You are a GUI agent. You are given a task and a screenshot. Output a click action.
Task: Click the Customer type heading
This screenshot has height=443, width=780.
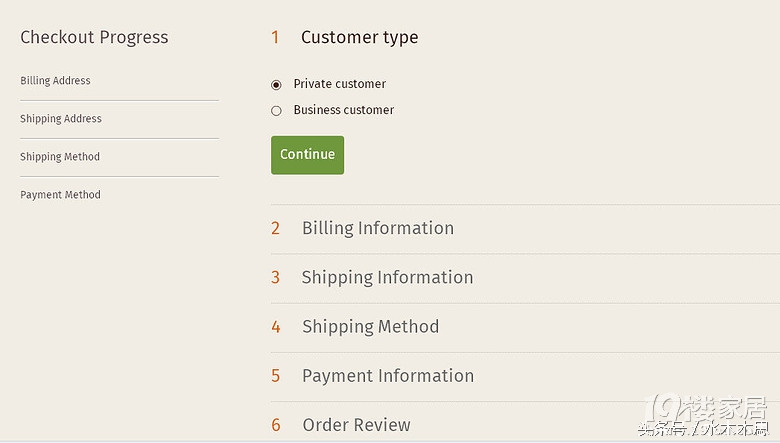[359, 38]
